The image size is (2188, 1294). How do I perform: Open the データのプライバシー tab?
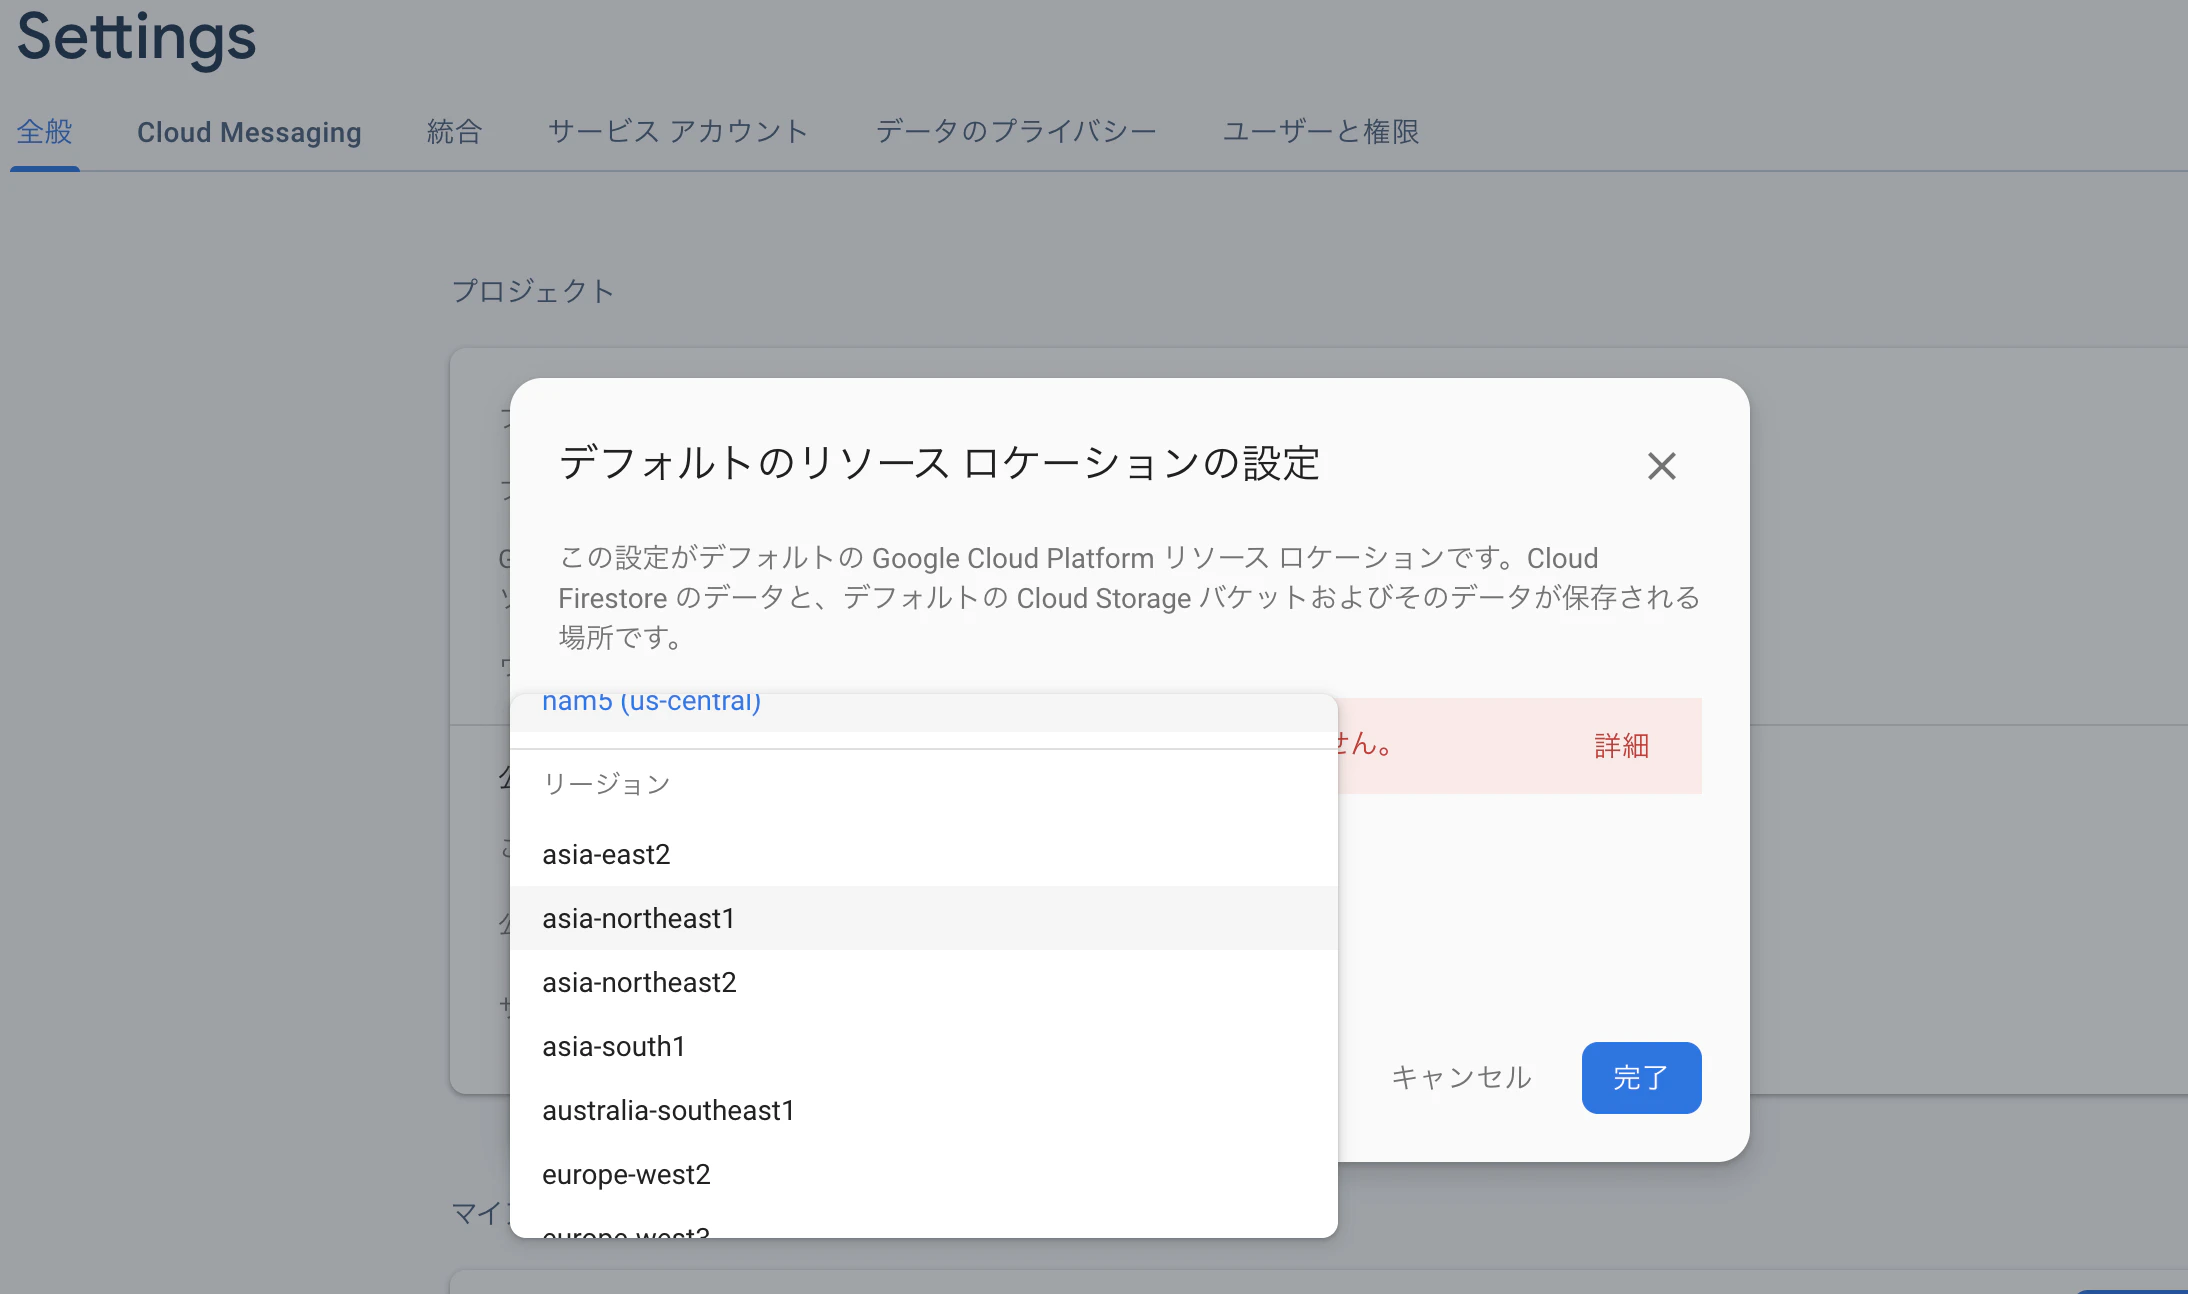coord(1016,132)
